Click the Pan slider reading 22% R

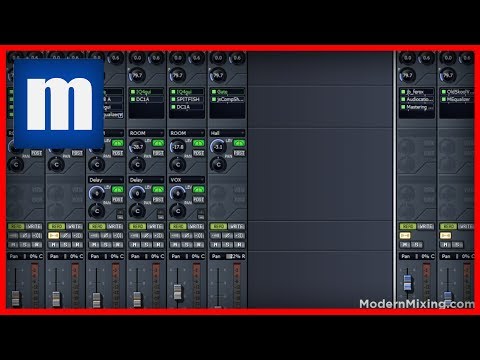(x=227, y=256)
